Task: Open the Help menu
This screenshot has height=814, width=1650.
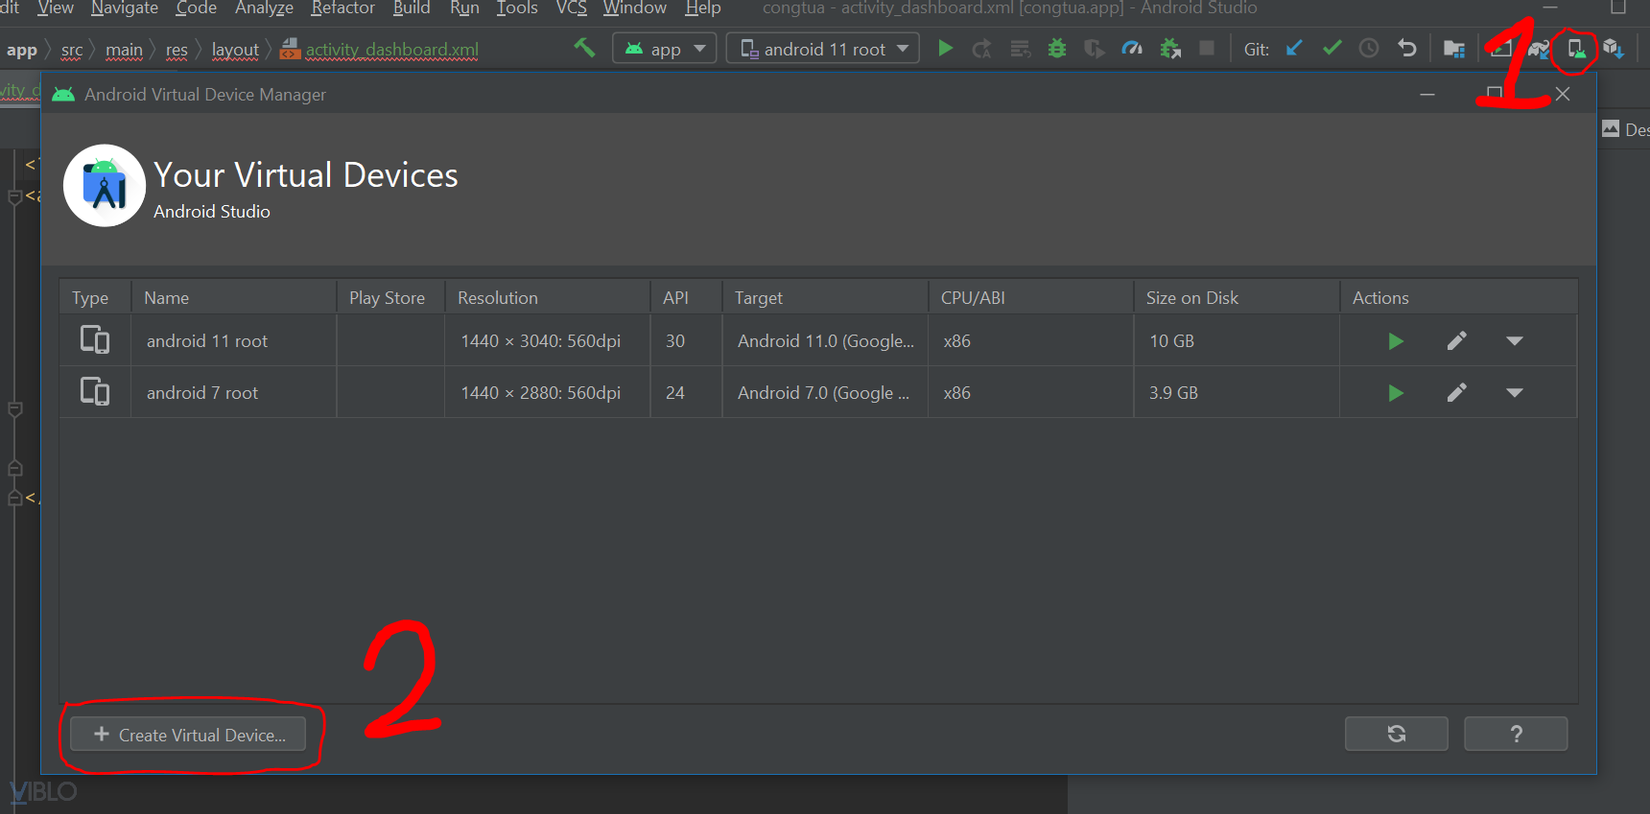Action: coord(703,9)
